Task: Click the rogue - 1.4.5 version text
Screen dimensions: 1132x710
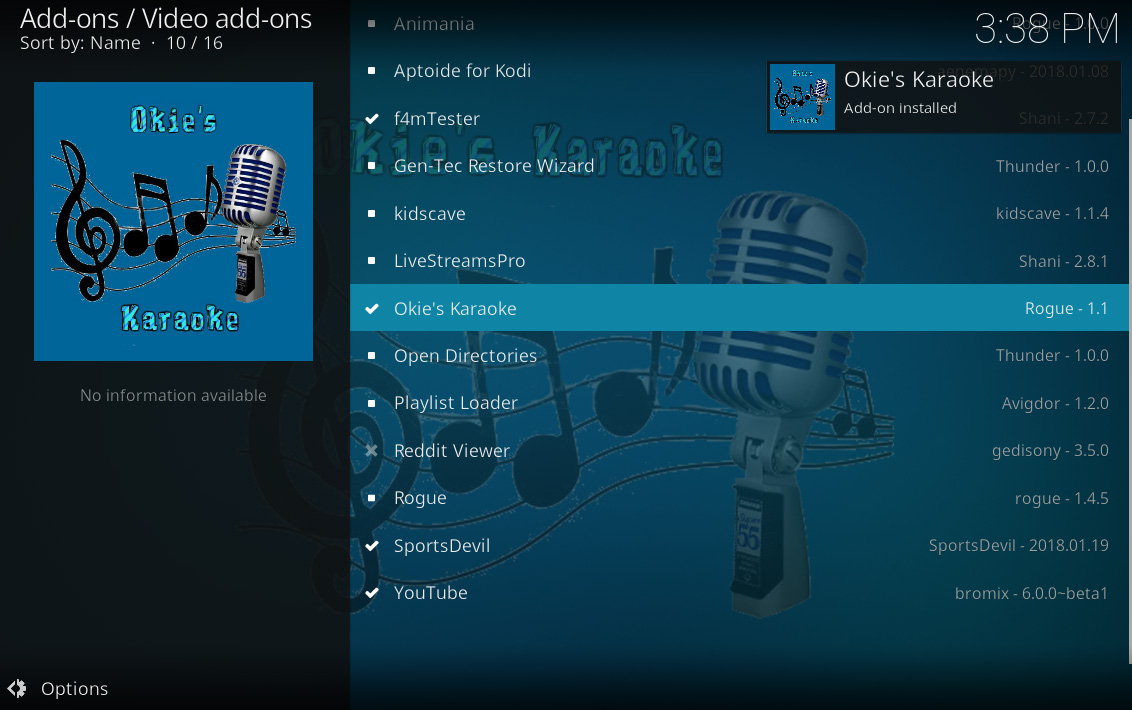Action: 1061,498
